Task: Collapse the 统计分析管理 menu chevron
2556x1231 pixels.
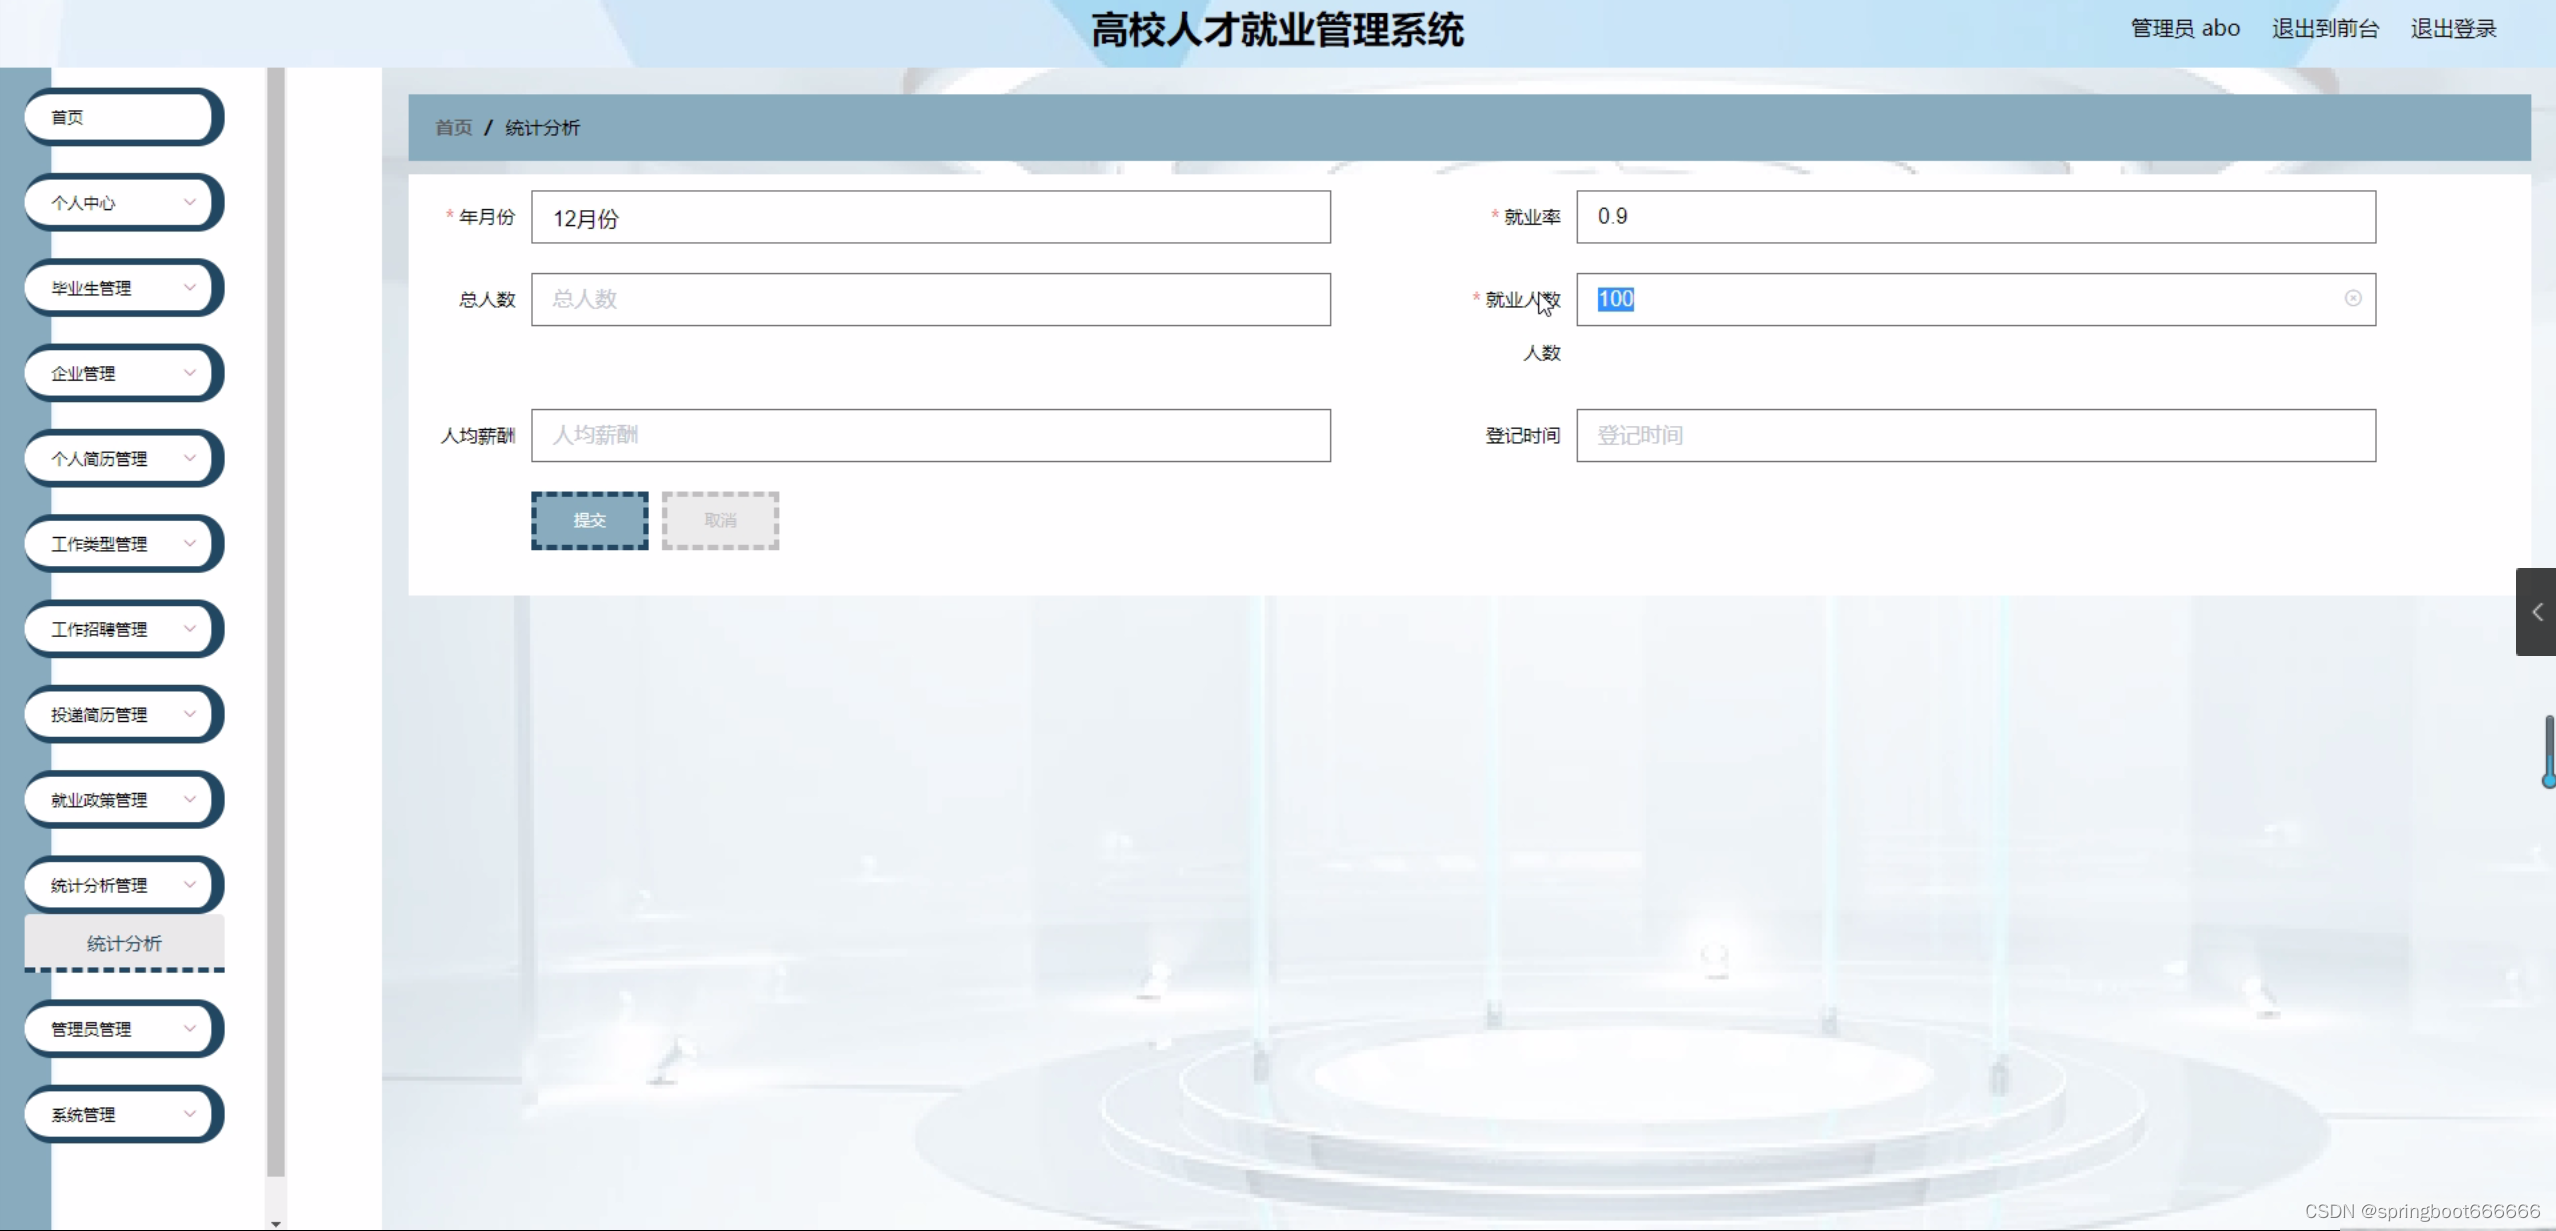Action: tap(189, 884)
